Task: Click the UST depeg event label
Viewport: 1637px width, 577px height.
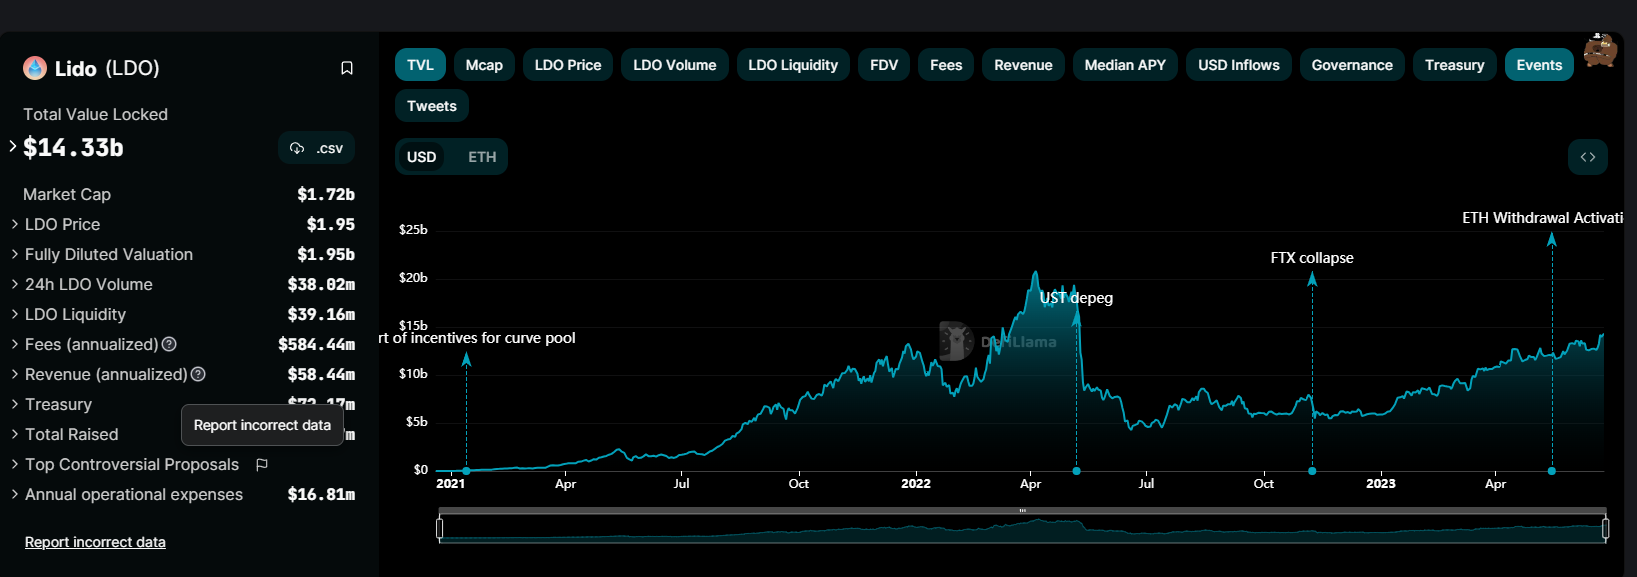Action: click(1076, 298)
